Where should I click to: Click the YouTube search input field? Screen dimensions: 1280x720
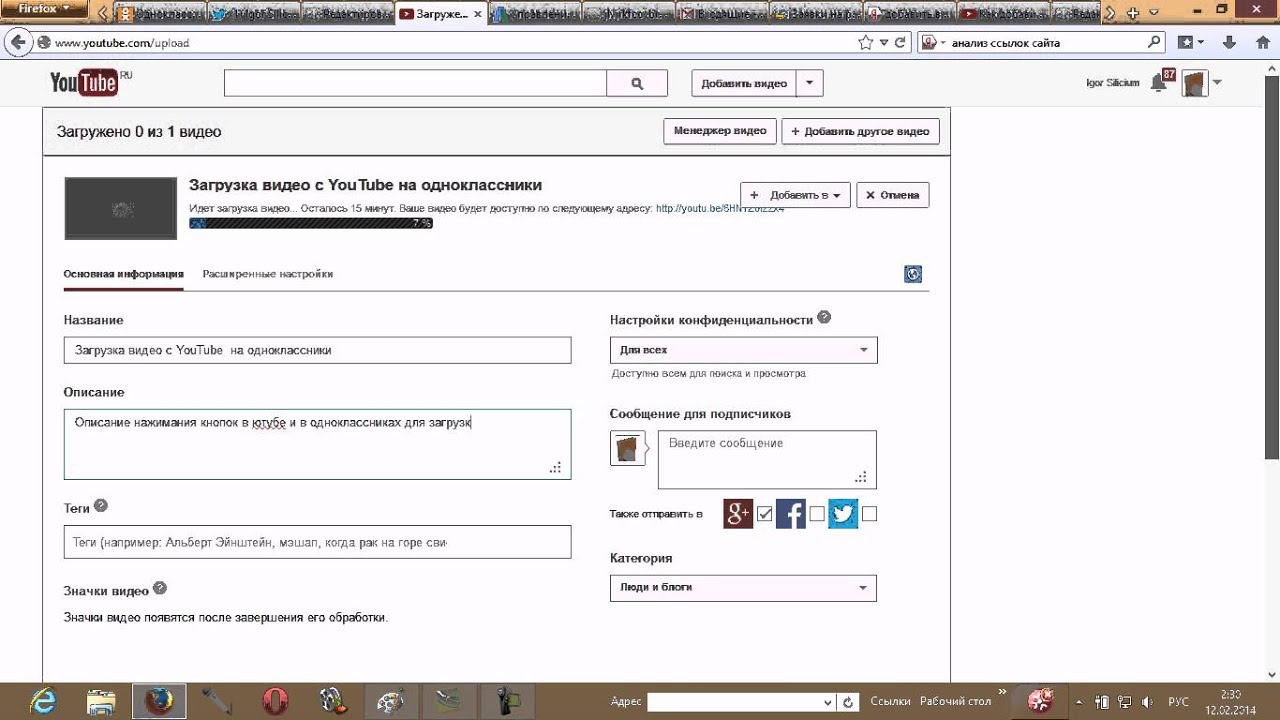415,84
